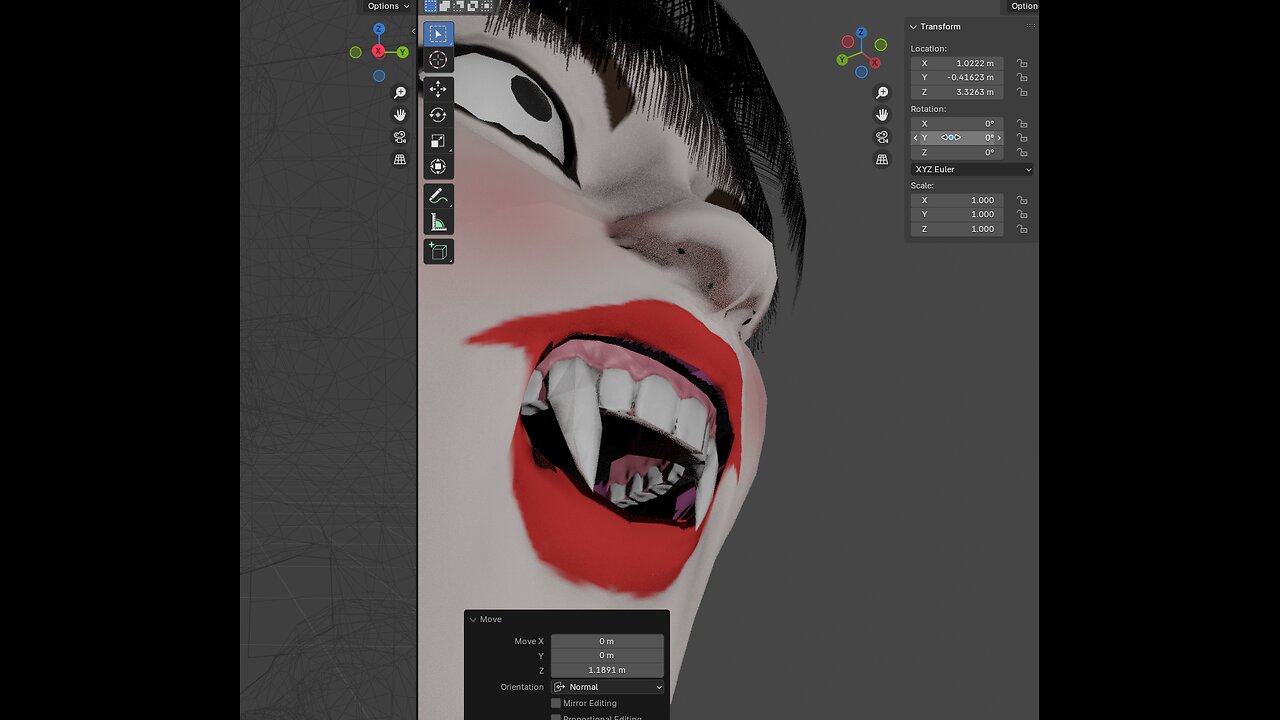Screen dimensions: 1280x720
Task: Click labeled Y axis on face viewport gizmo
Action: click(x=843, y=60)
